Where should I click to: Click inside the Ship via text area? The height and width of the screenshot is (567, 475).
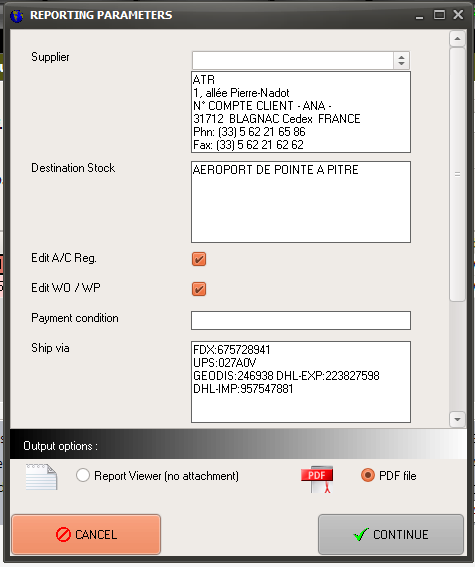[x=301, y=382]
